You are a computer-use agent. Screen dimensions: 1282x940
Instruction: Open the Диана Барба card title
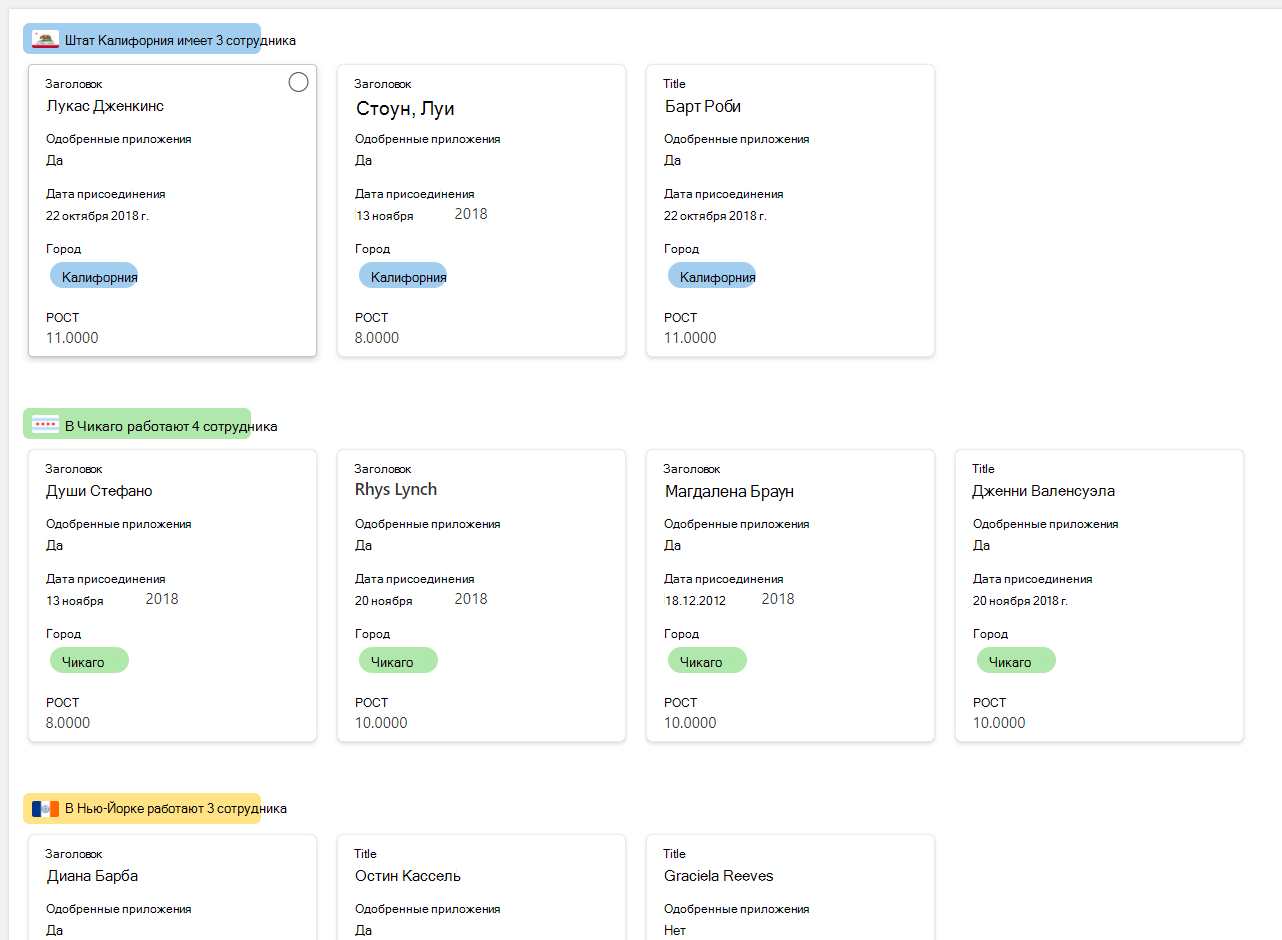click(92, 876)
